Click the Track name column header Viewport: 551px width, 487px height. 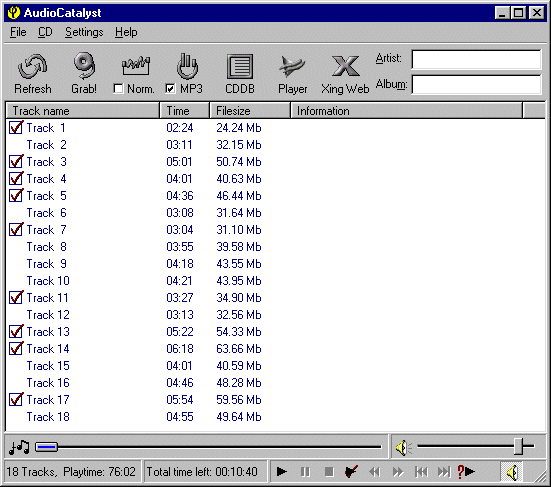(83, 111)
